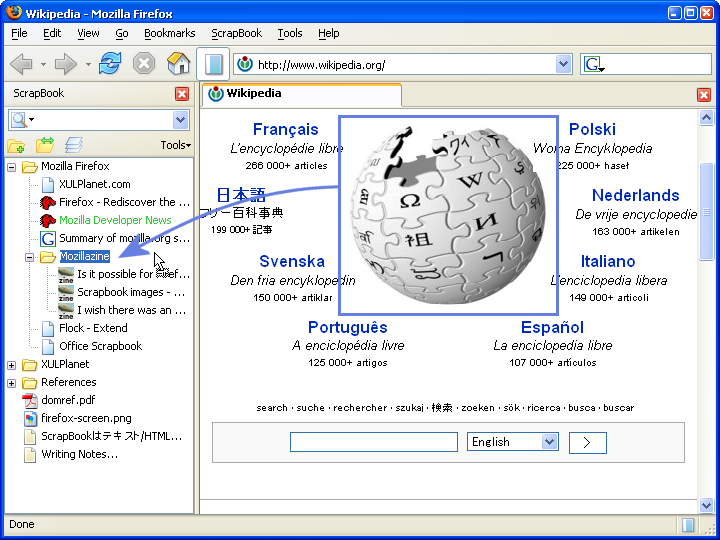Open the Français Wikipedia link

click(x=286, y=129)
